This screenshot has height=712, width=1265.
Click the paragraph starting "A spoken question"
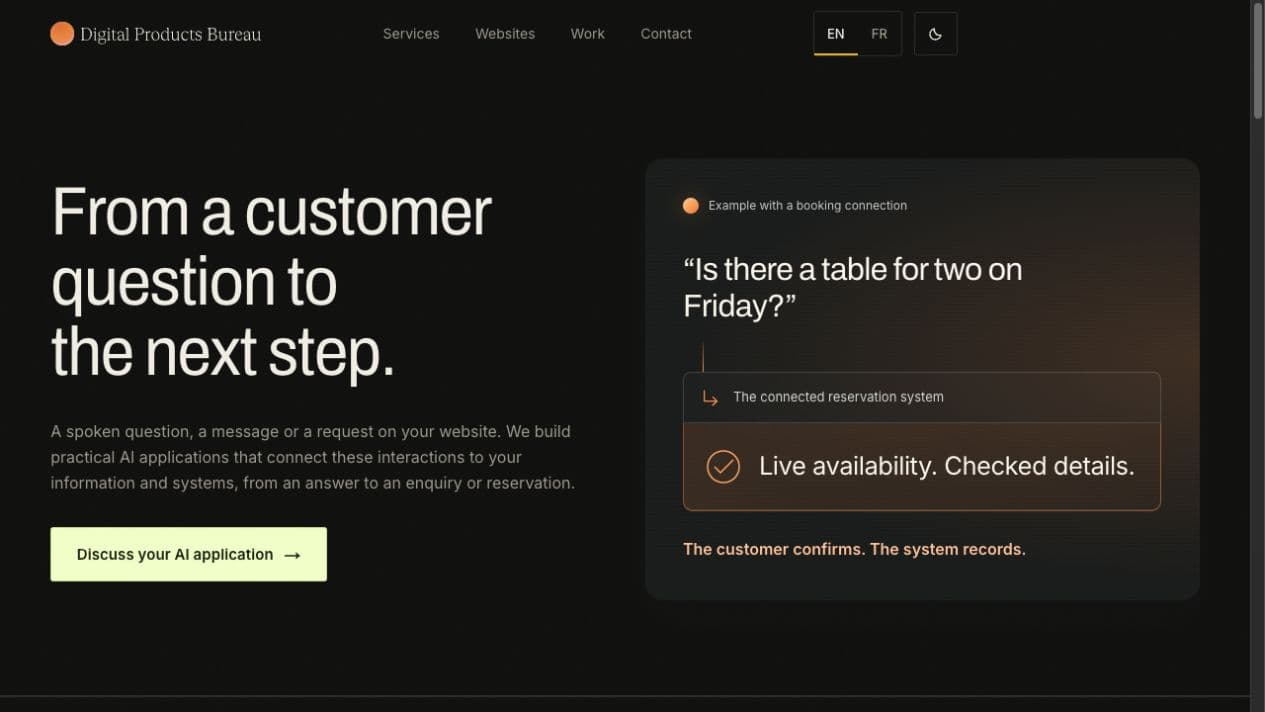click(313, 457)
